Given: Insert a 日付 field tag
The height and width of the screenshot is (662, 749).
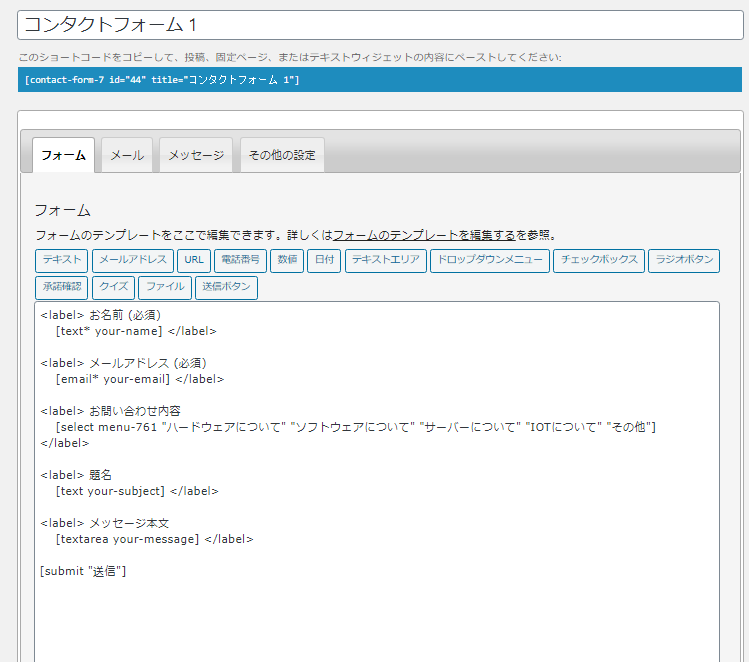Looking at the screenshot, I should point(324,261).
